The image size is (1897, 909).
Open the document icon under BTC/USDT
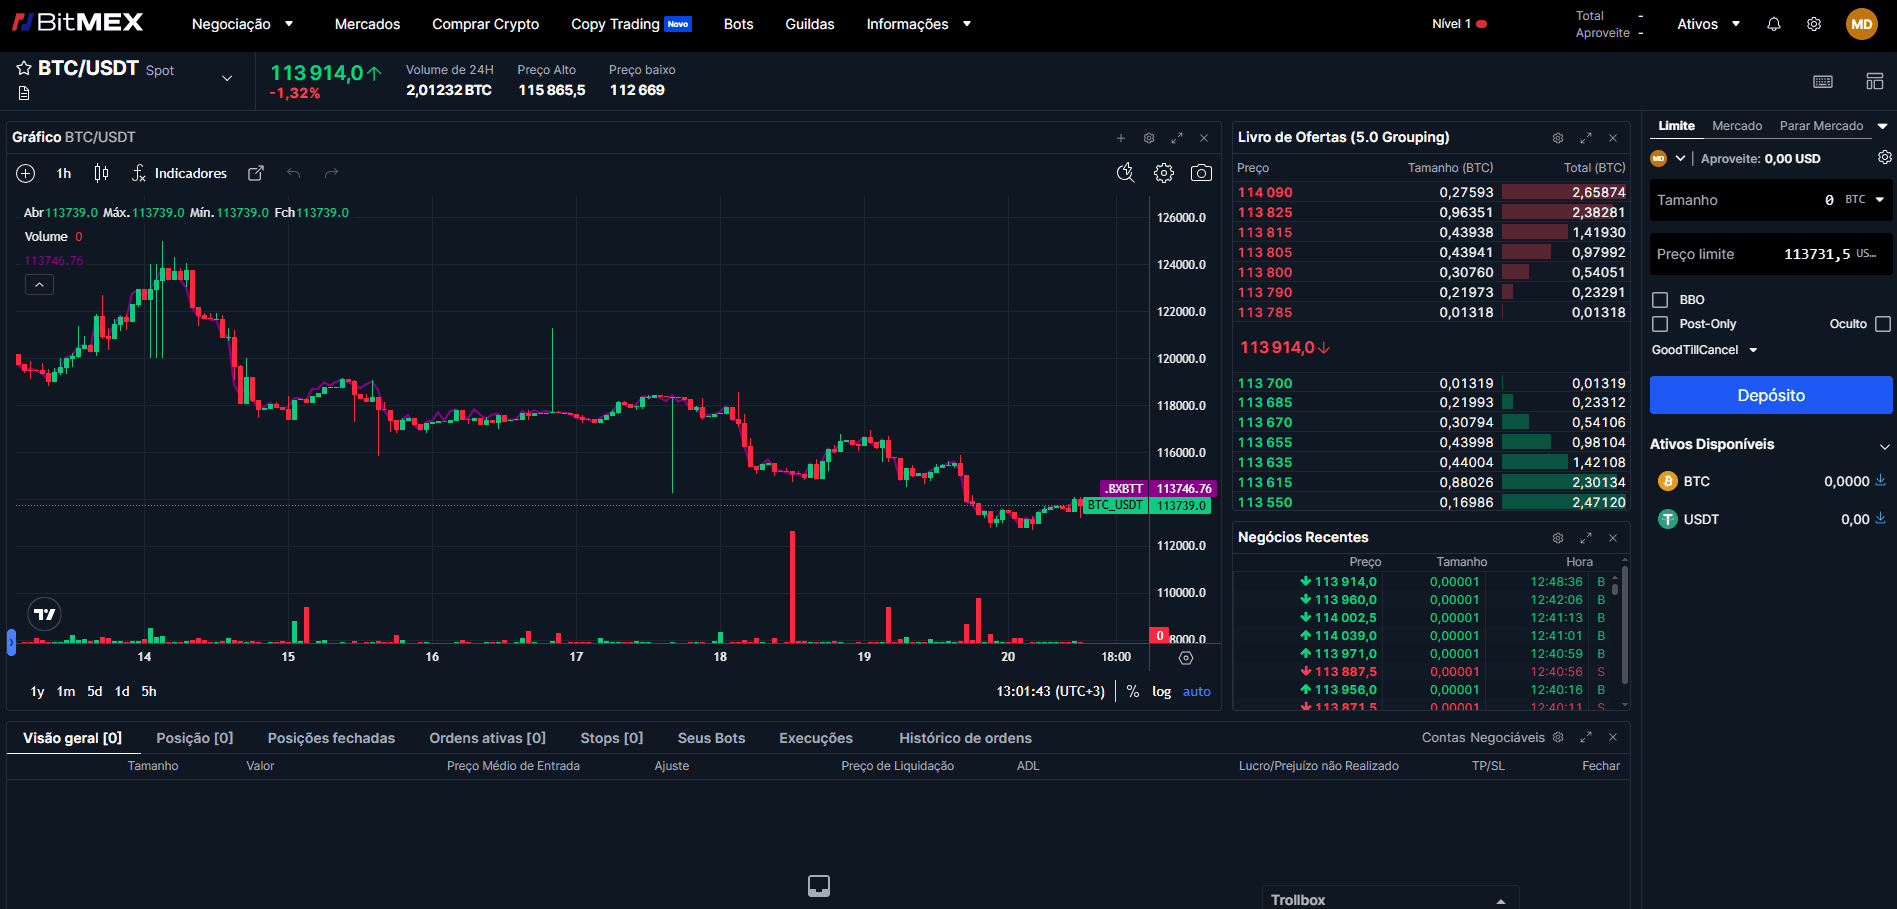[x=24, y=93]
